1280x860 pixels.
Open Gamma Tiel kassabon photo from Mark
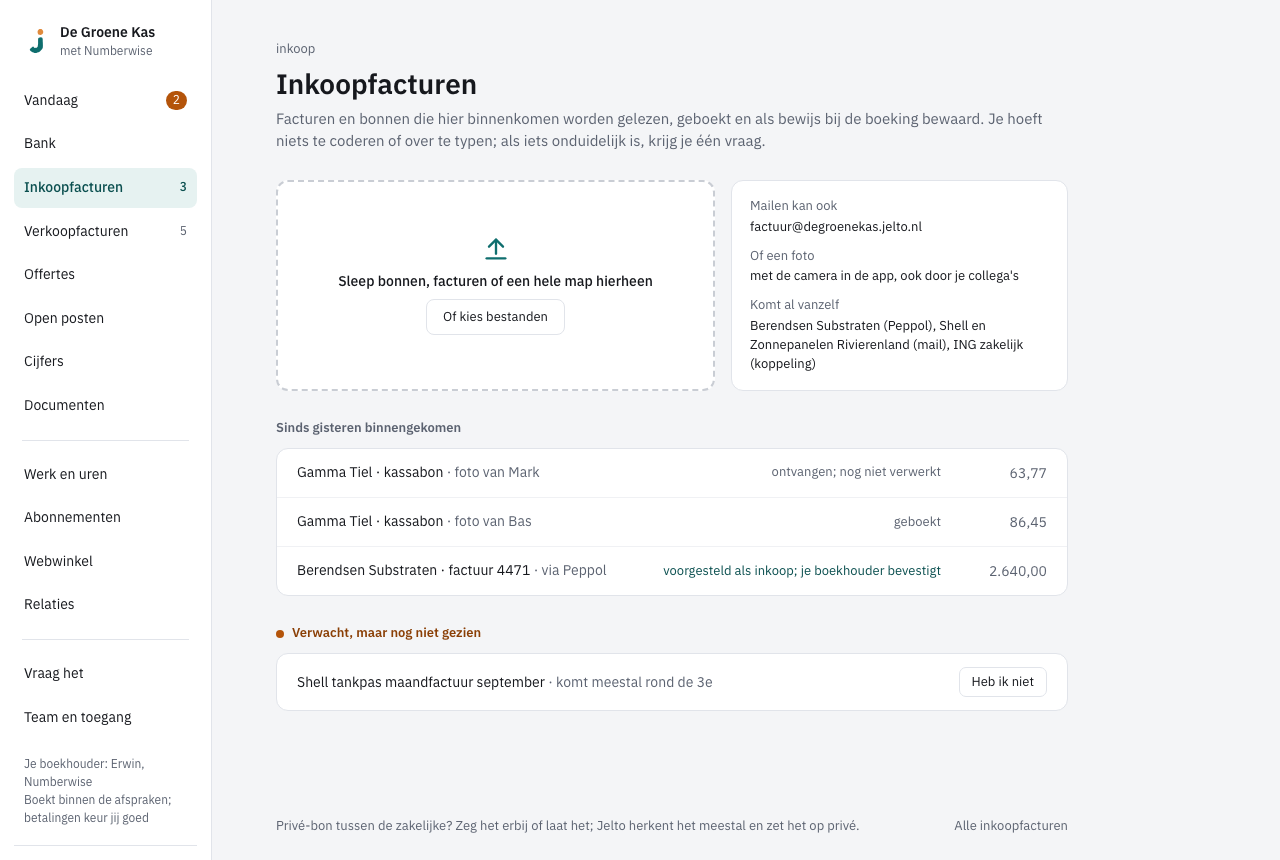pyautogui.click(x=672, y=473)
